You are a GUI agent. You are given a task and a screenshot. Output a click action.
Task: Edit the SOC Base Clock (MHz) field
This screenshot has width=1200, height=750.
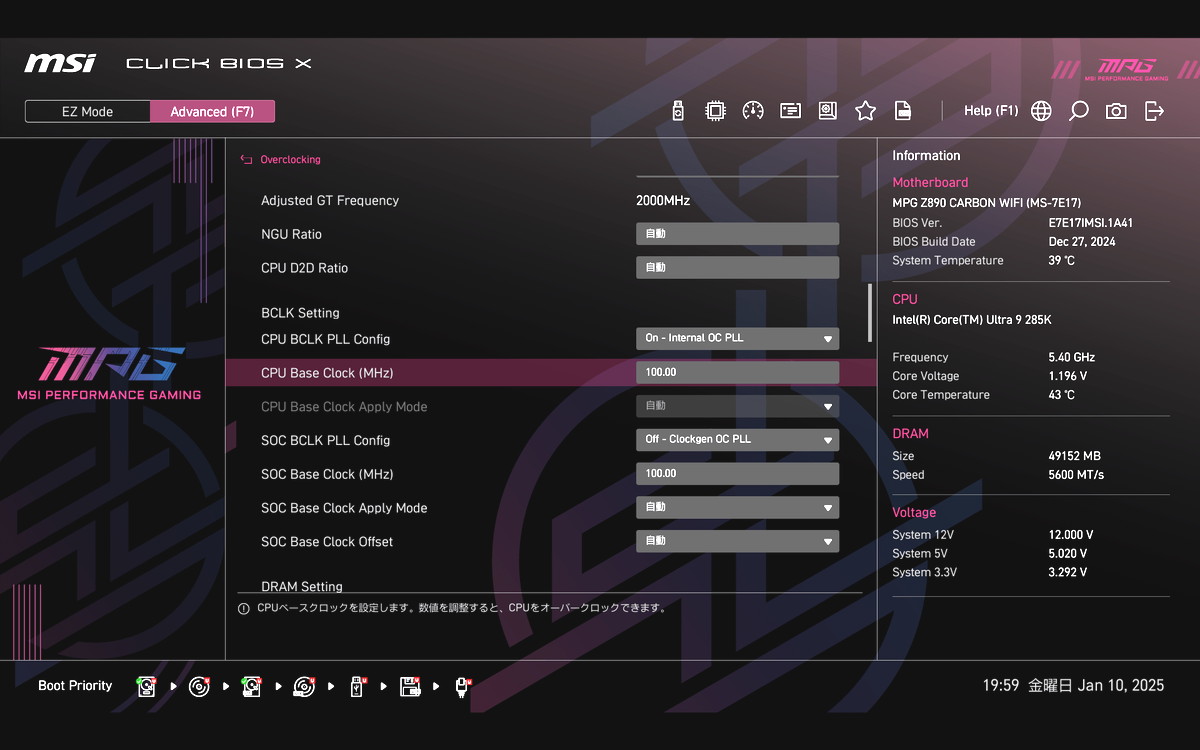(x=737, y=473)
